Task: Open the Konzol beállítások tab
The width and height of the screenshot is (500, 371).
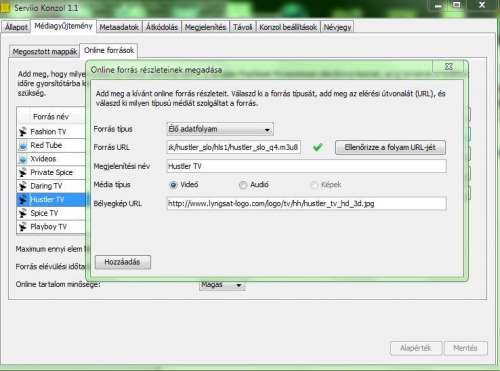Action: click(288, 27)
